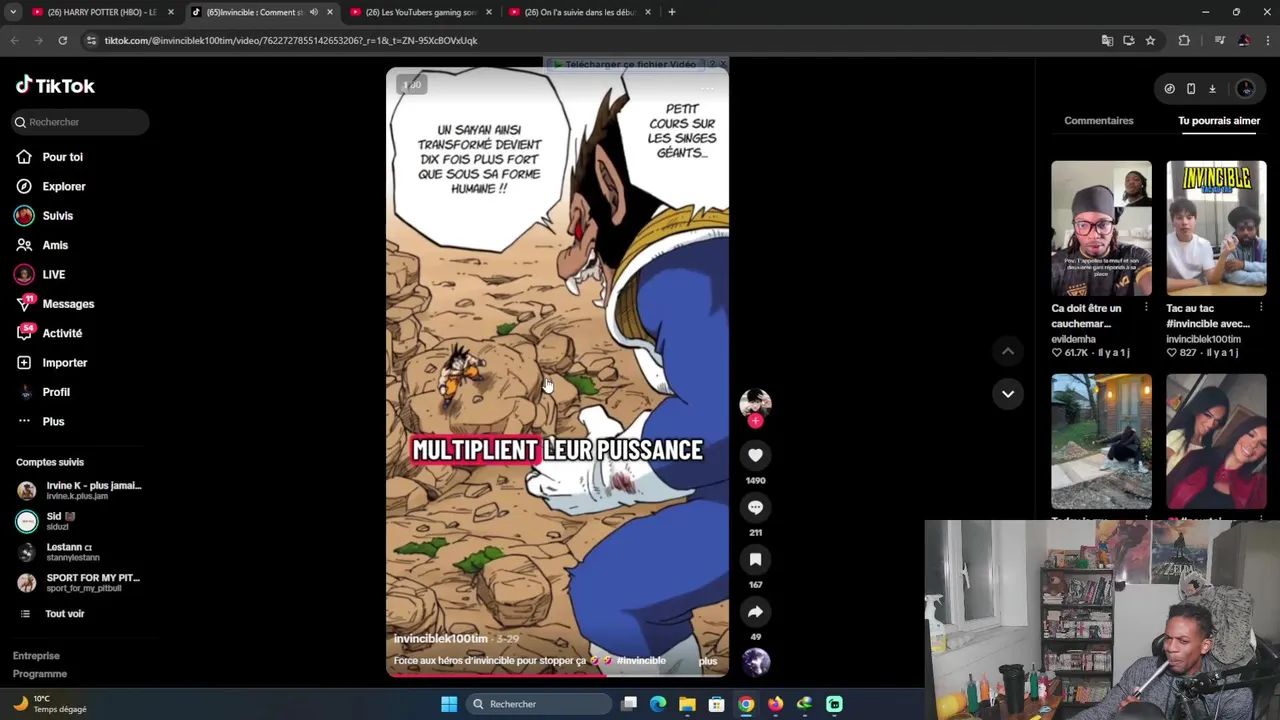
Task: Open followed account Irvine K
Action: coord(80,490)
